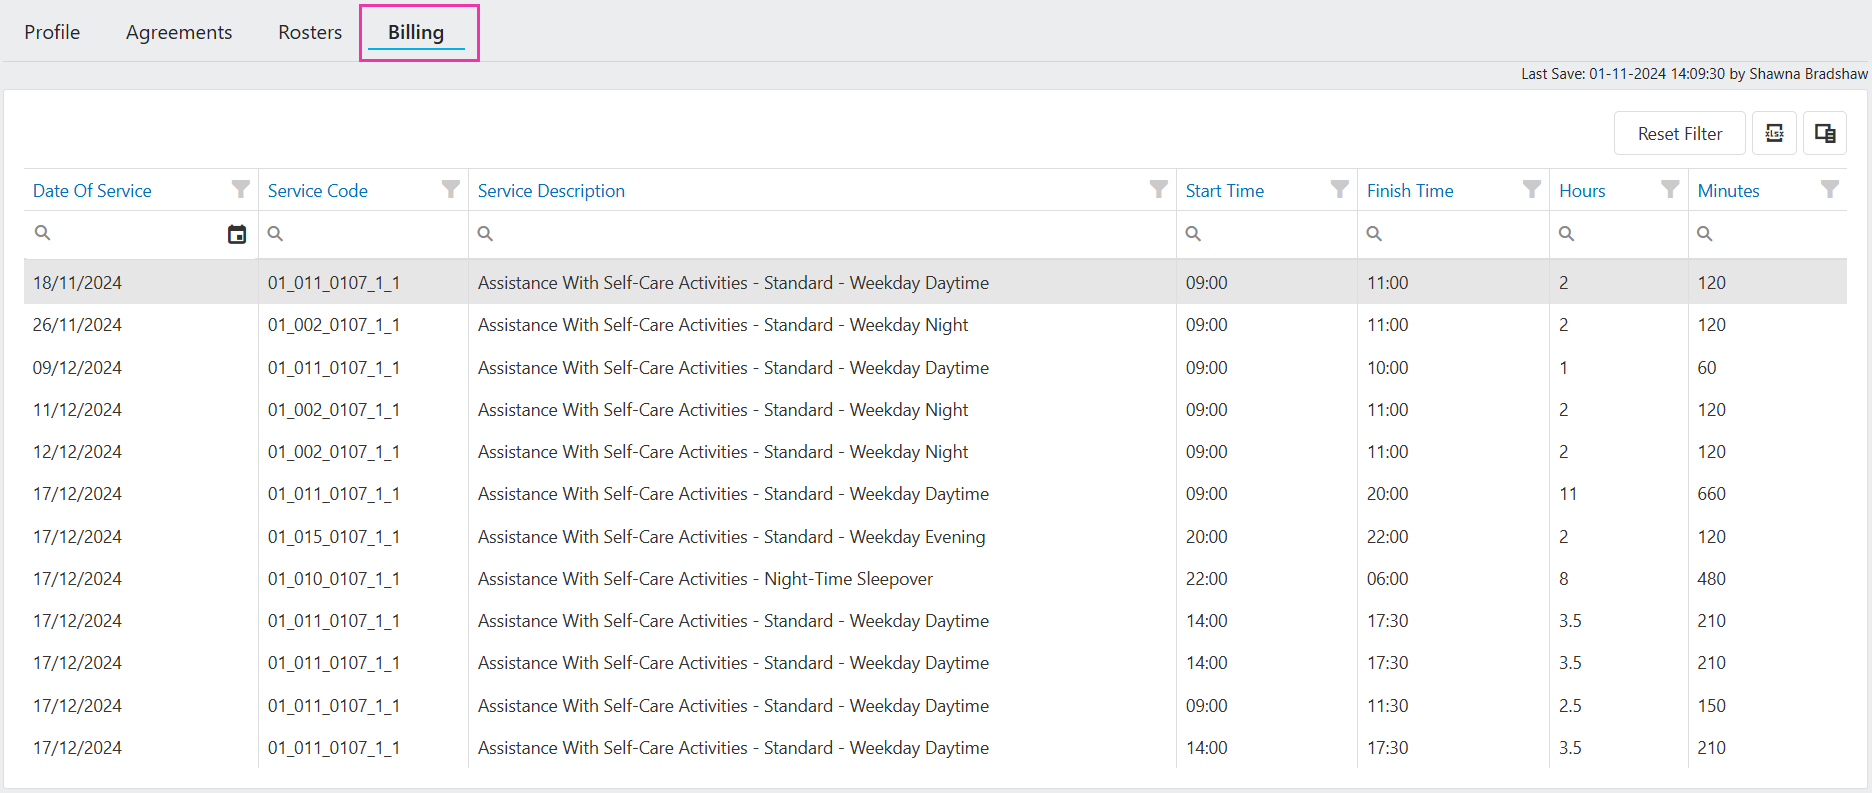1872x793 pixels.
Task: Switch to the Profile tab
Action: [x=52, y=32]
